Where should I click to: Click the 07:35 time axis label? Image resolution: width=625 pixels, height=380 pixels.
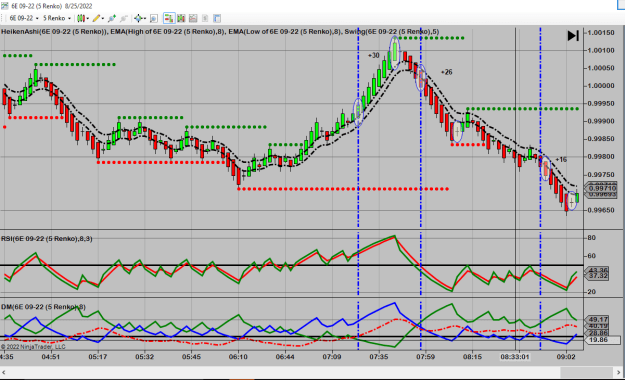(379, 356)
